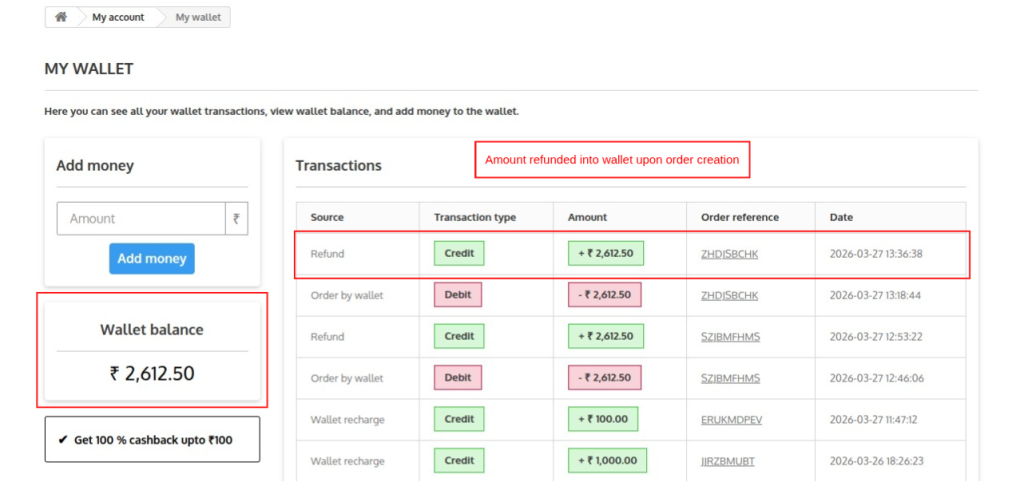Click the Date column header

(840, 217)
